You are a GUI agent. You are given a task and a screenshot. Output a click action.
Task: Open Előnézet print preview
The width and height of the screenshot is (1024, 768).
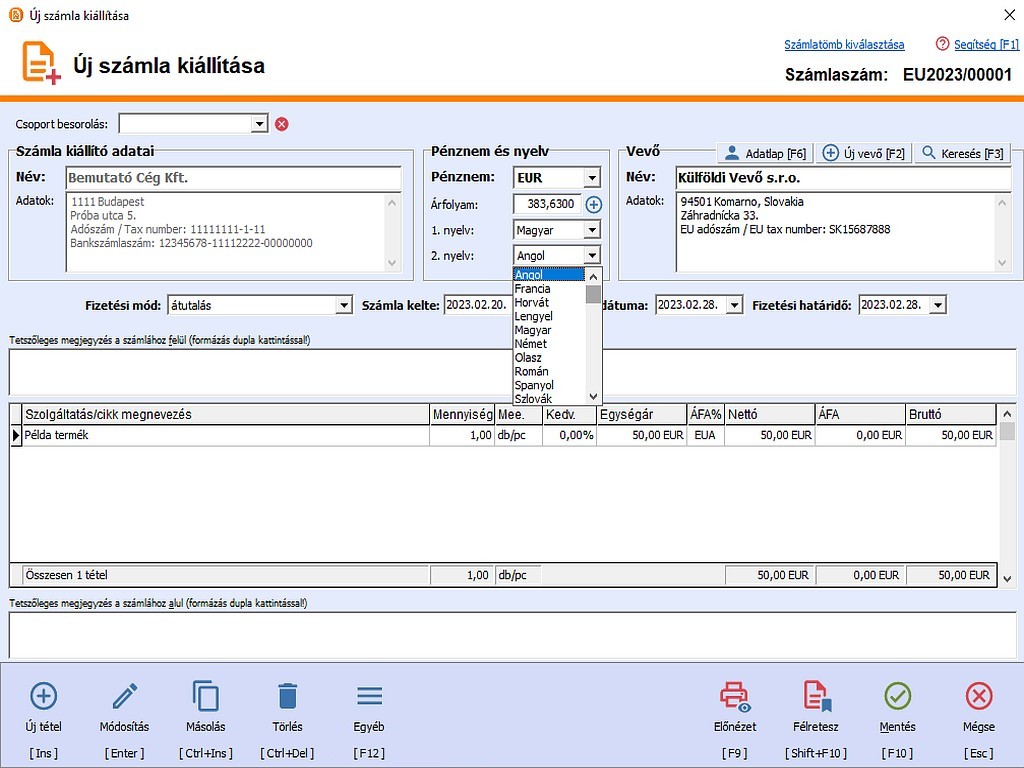coord(736,696)
